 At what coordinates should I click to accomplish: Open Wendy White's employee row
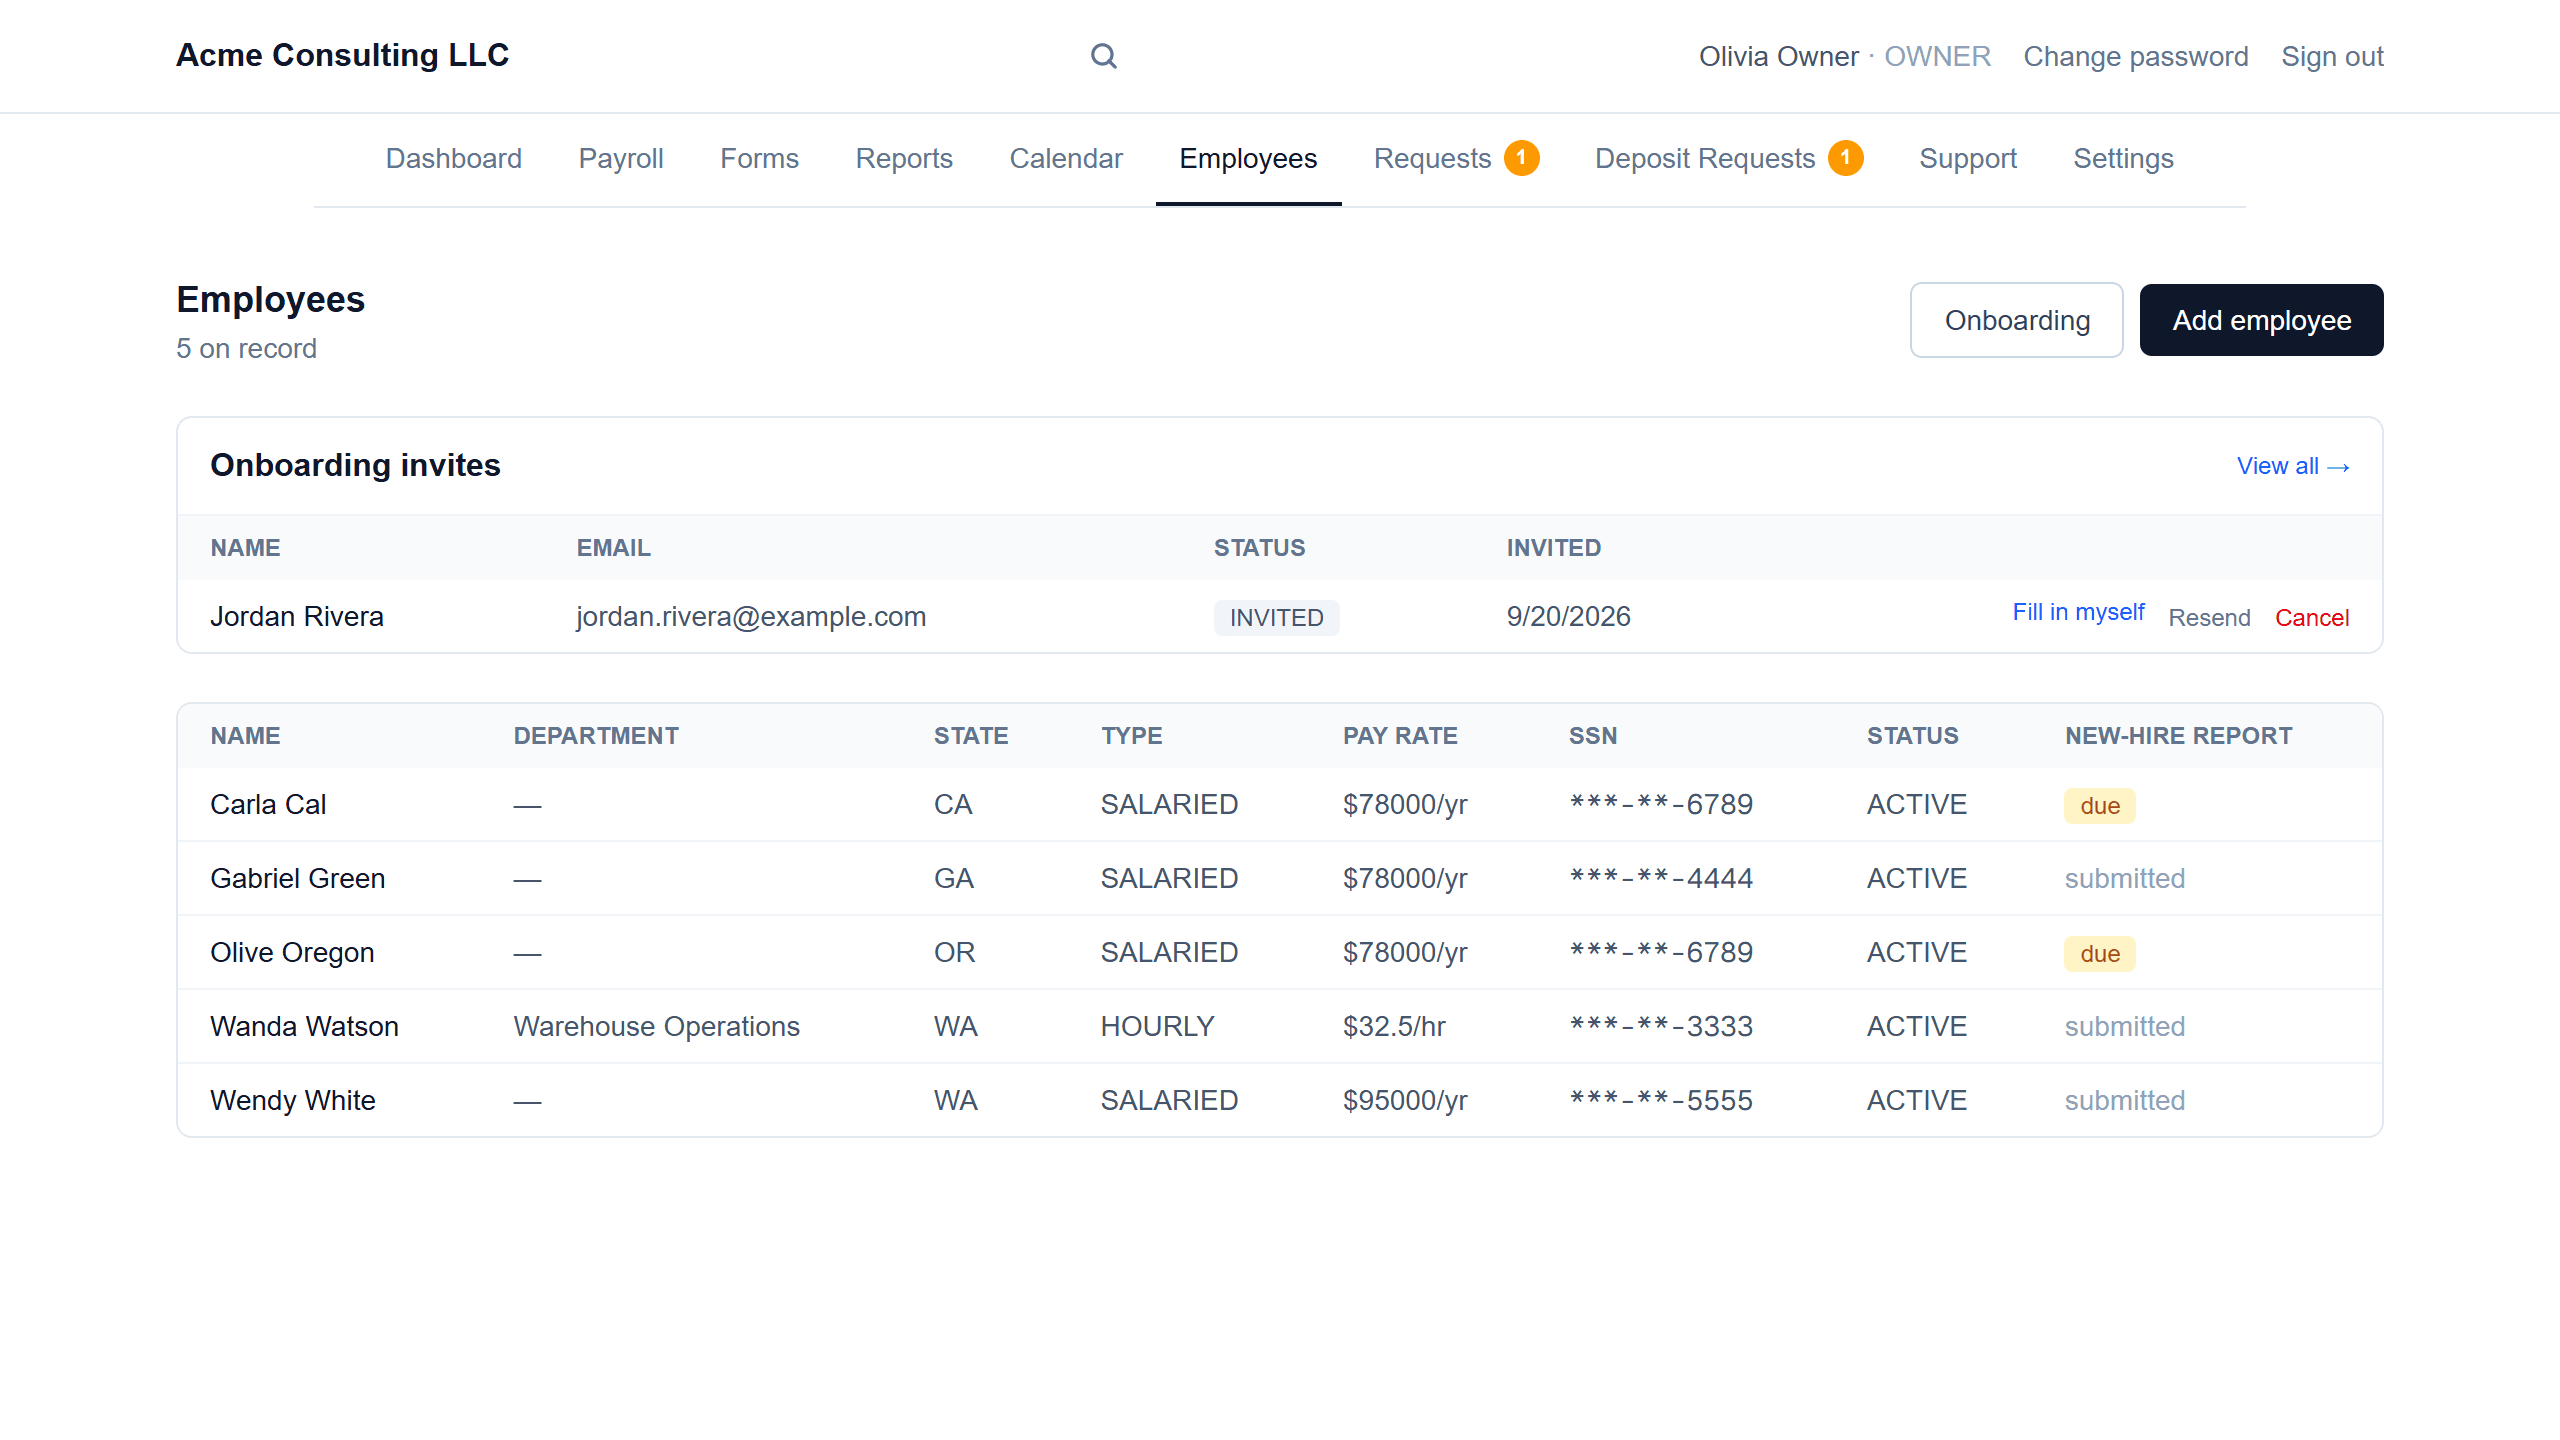(x=1280, y=1100)
